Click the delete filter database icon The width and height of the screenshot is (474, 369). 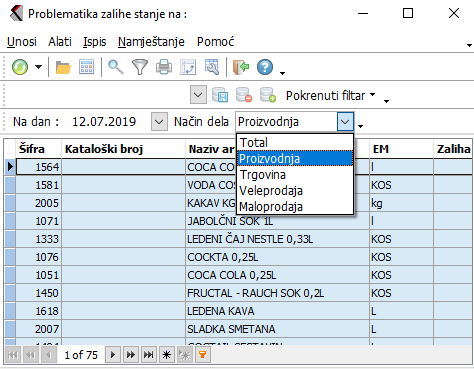[x=244, y=95]
